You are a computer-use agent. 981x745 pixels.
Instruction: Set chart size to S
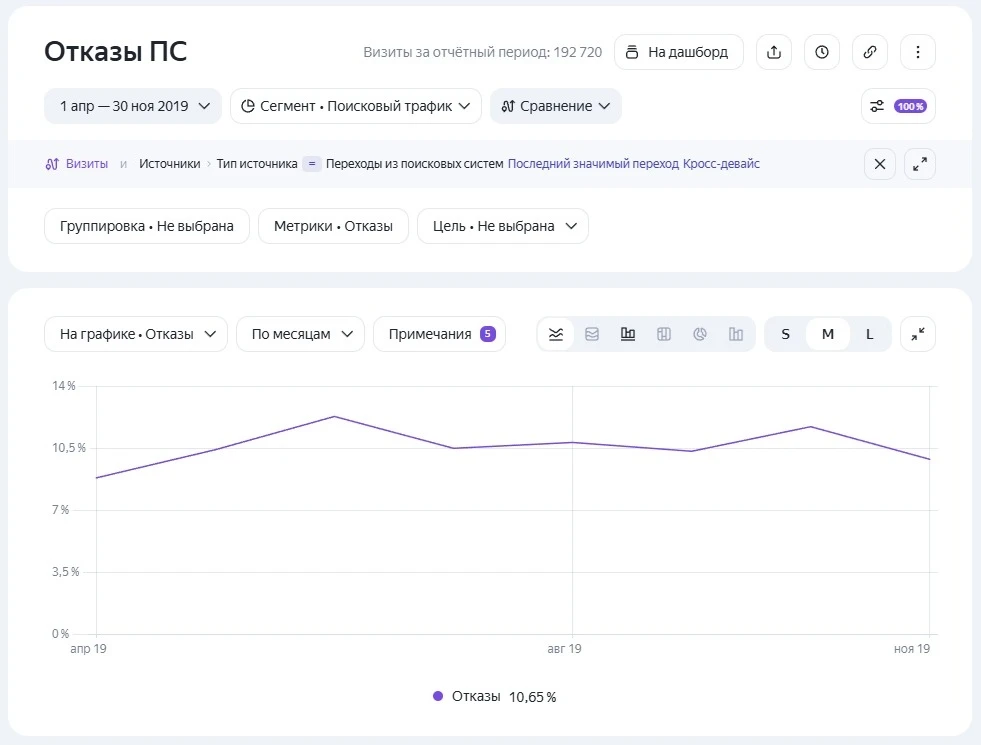pos(786,334)
